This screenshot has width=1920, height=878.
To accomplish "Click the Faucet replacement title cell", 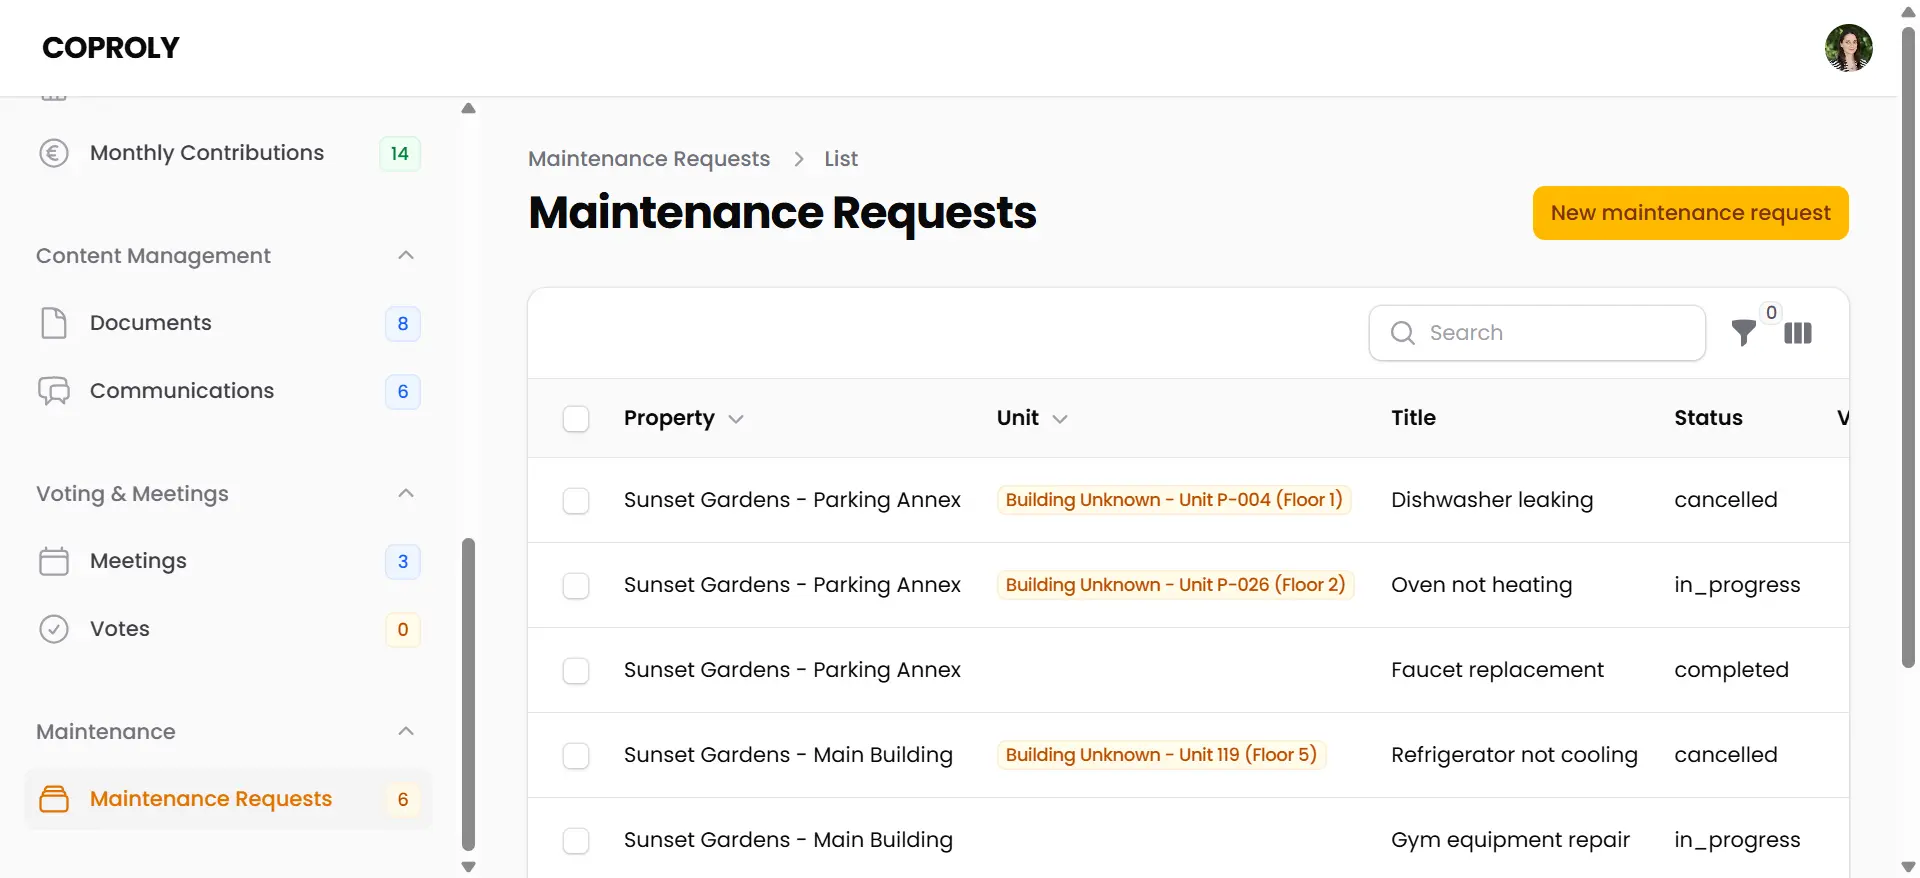I will 1497,670.
